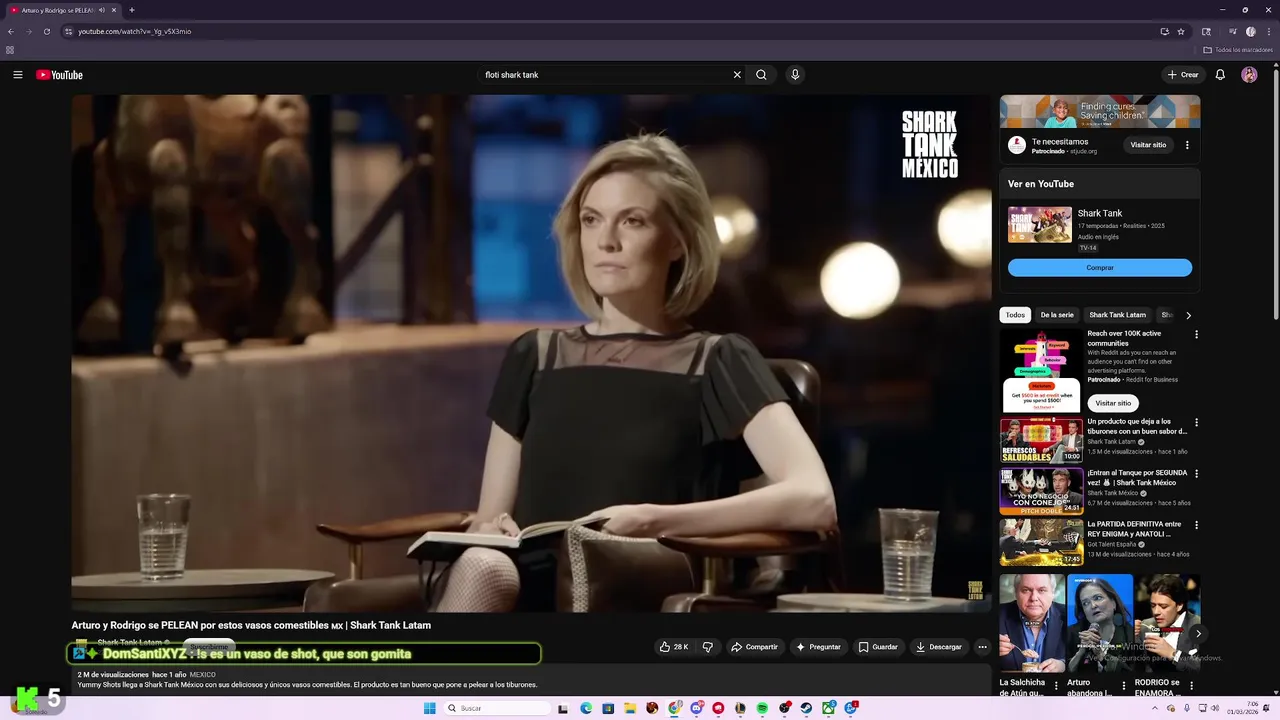Click Comprar for Shark Tank series
Image resolution: width=1280 pixels, height=720 pixels.
coord(1100,268)
